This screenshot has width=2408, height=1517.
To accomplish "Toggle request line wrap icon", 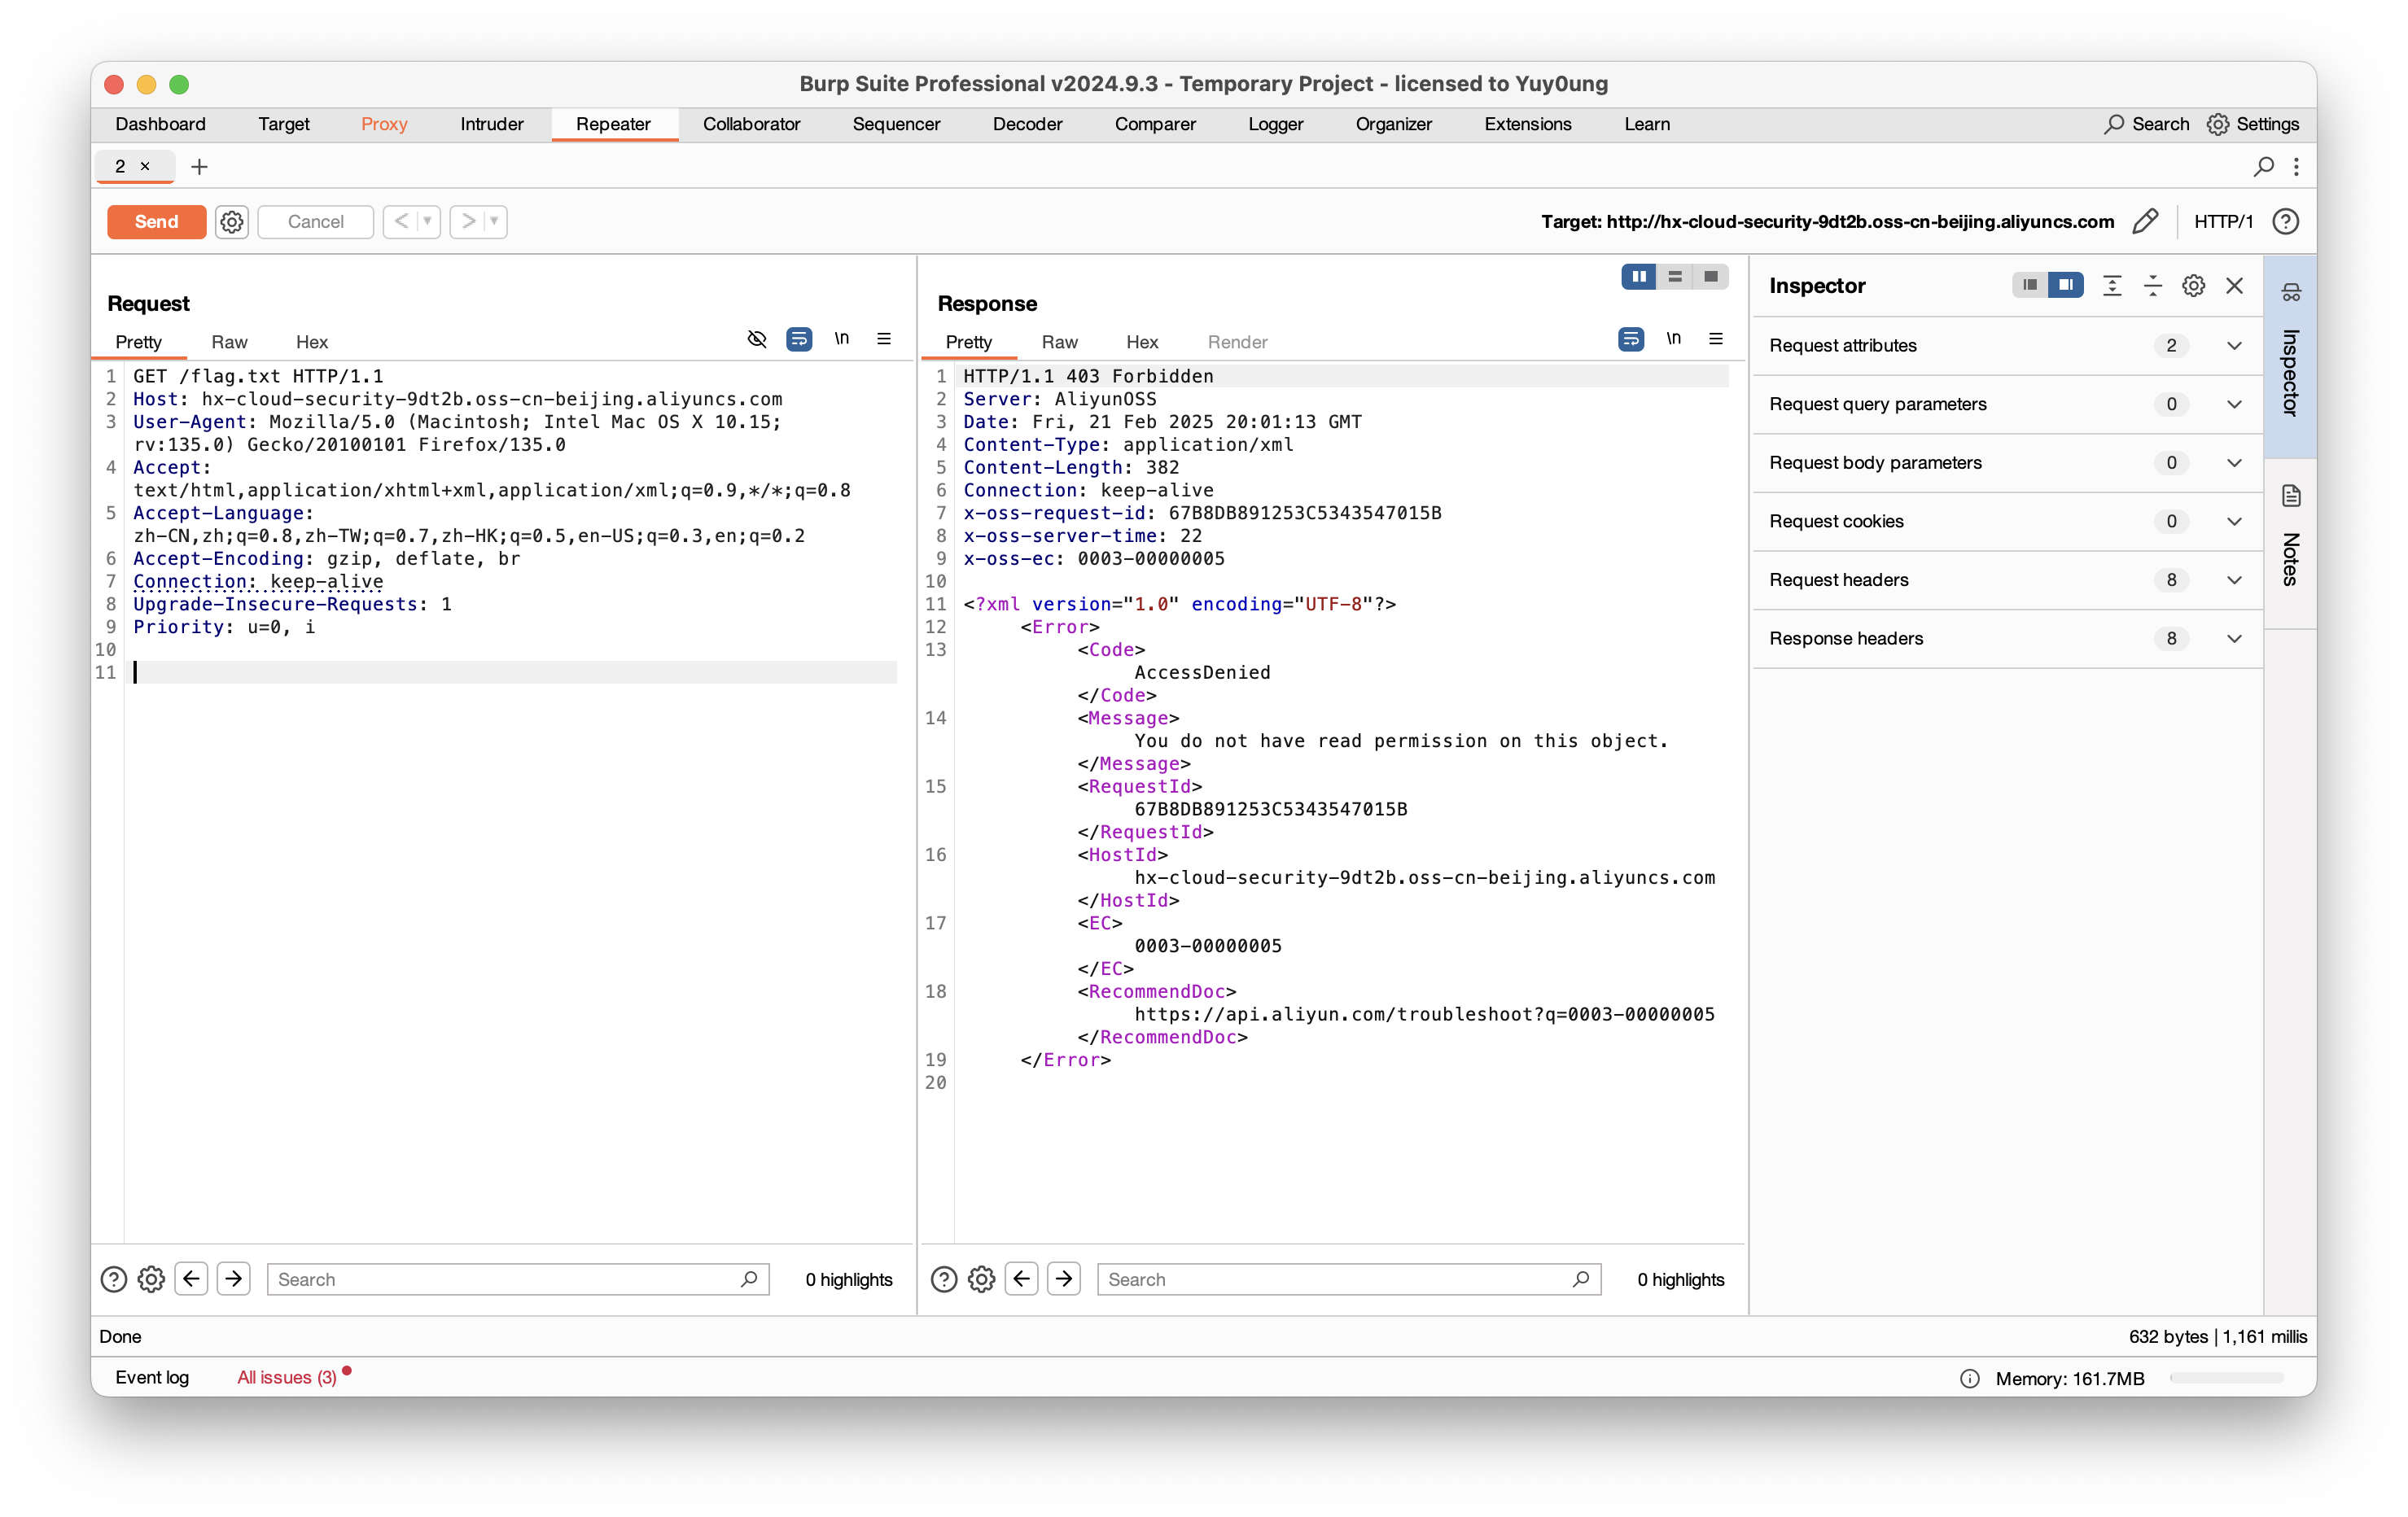I will click(799, 339).
